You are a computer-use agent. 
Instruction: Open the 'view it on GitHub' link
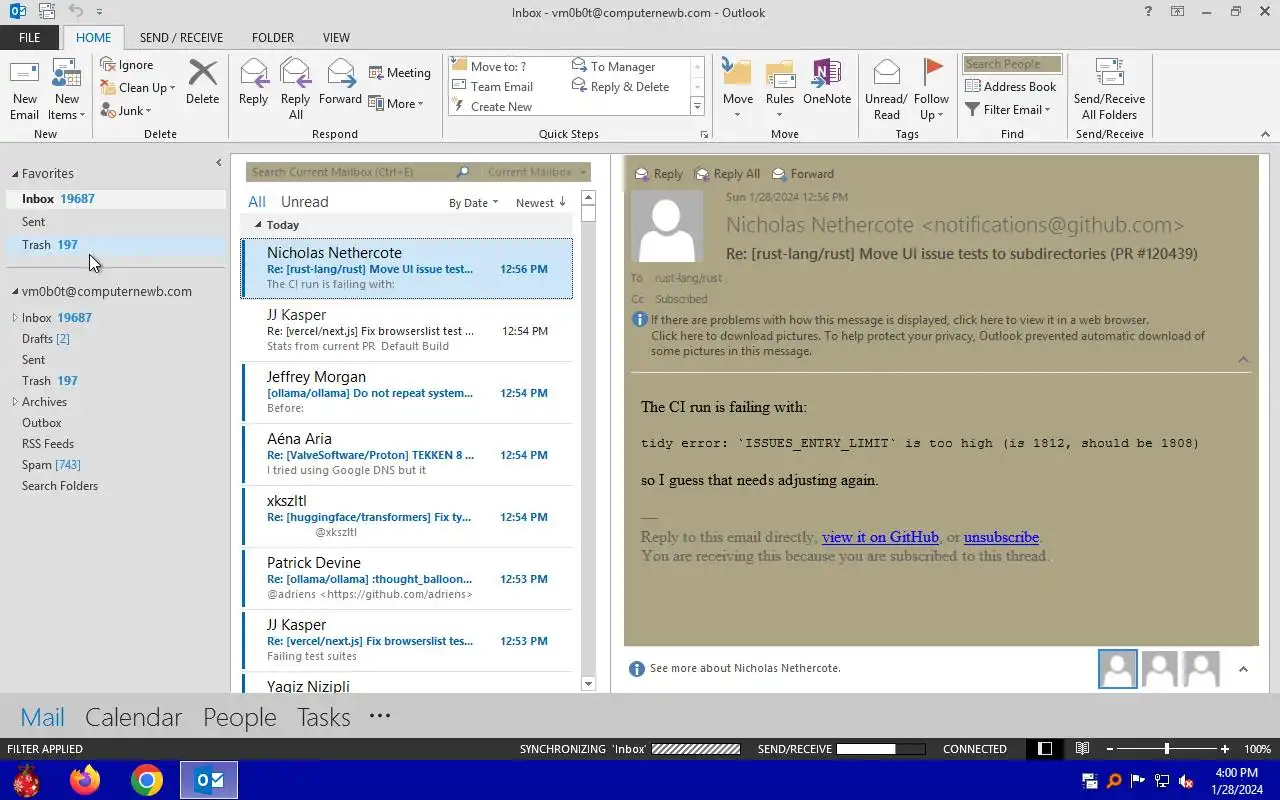[x=880, y=537]
